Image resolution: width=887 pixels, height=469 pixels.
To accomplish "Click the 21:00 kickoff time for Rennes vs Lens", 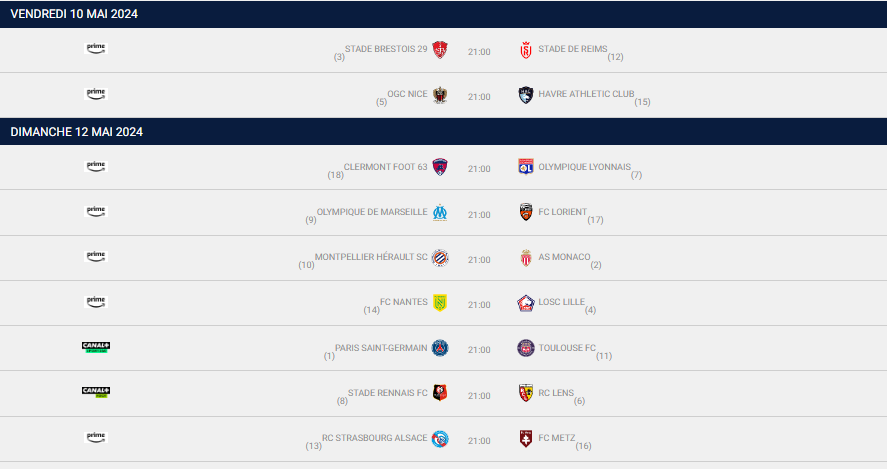I will pyautogui.click(x=479, y=396).
